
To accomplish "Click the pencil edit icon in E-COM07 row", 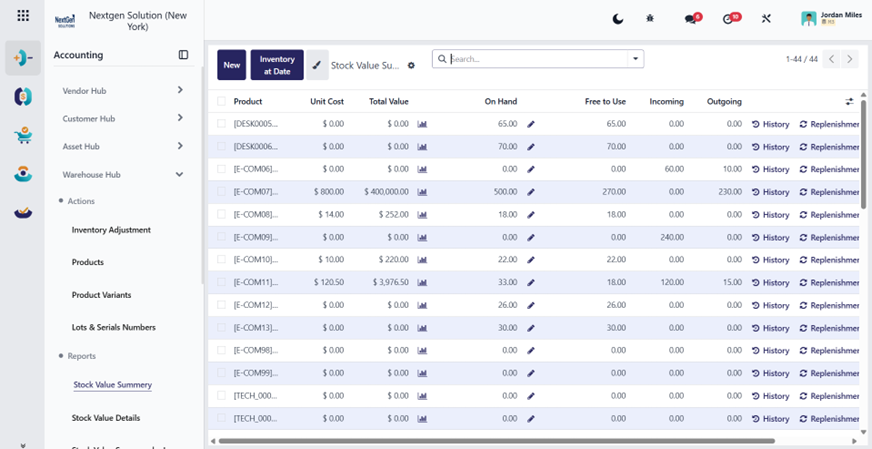I will point(531,192).
